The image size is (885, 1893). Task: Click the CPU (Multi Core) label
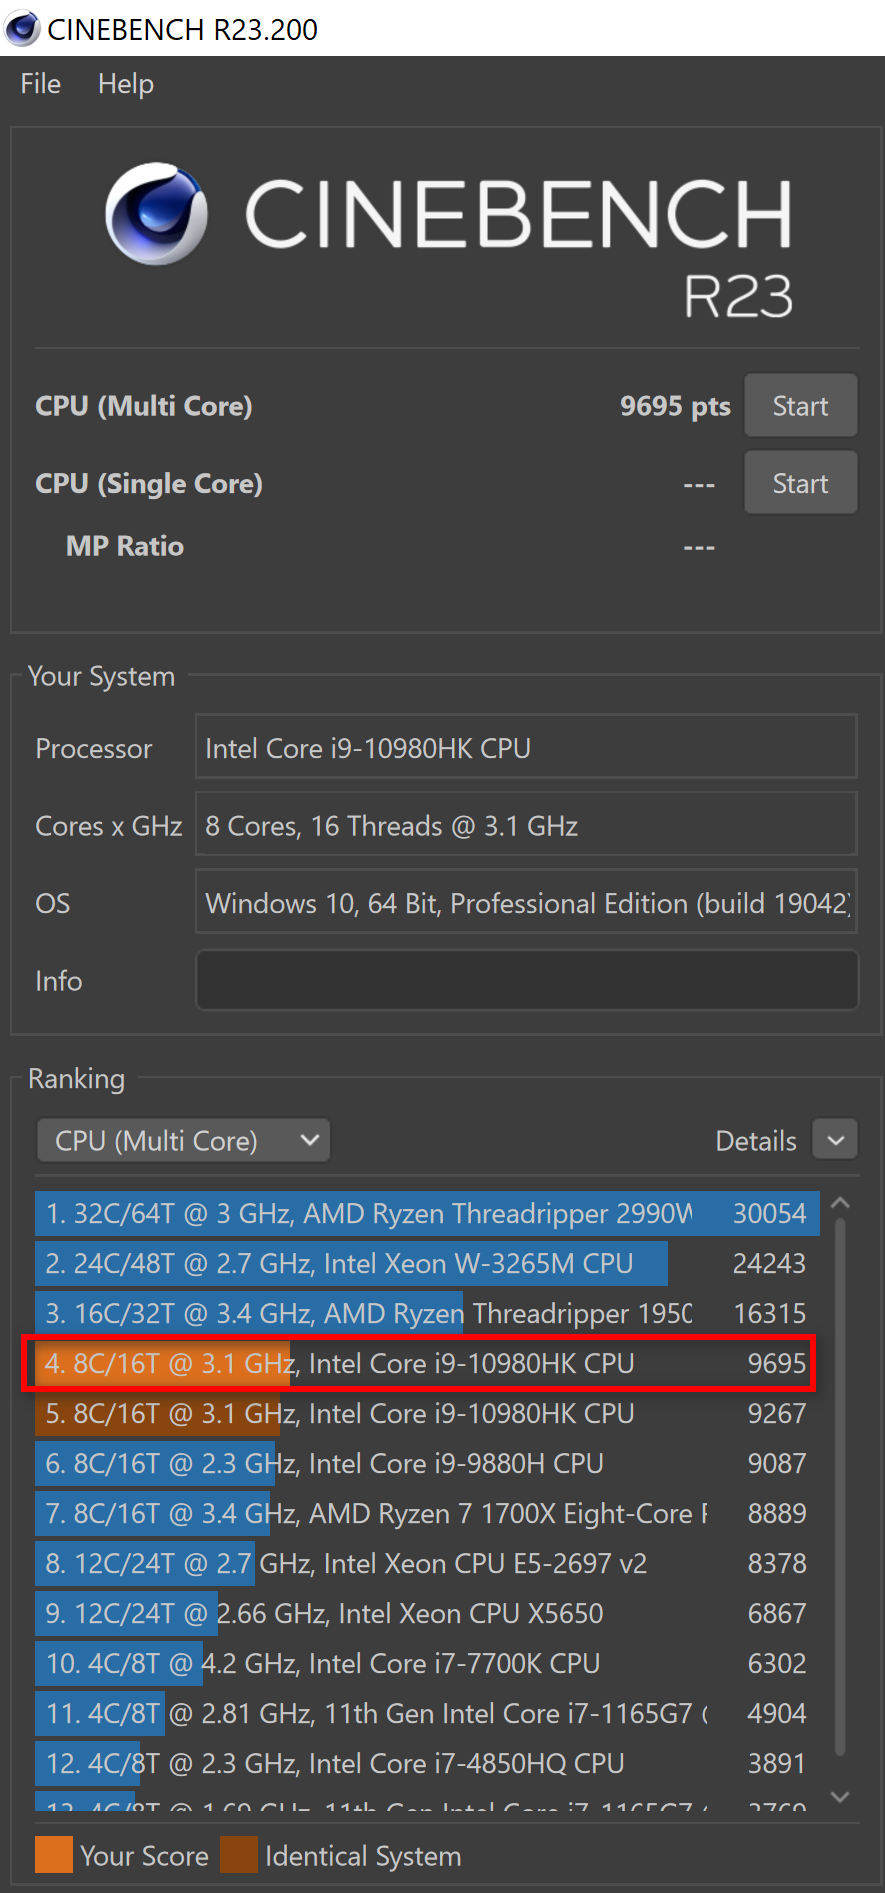(x=144, y=406)
